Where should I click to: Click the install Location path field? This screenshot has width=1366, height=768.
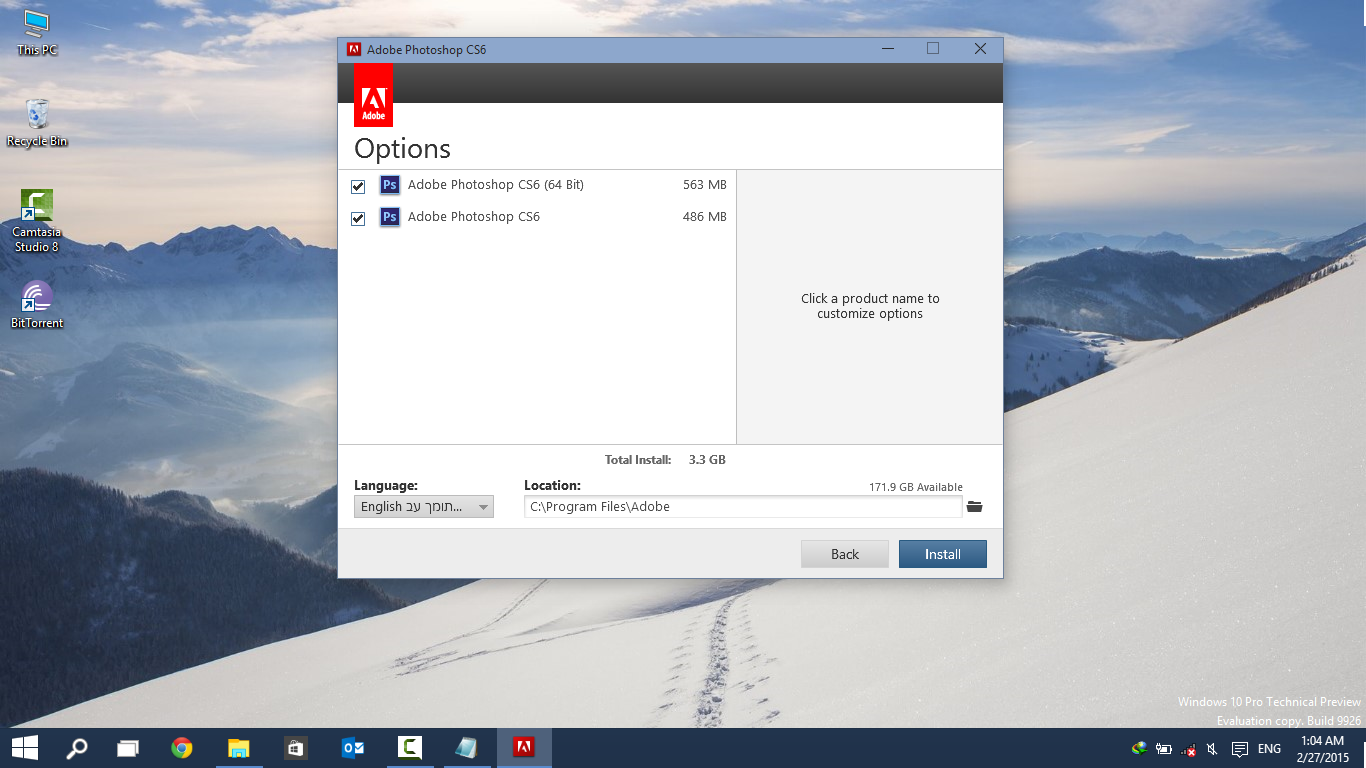coord(743,507)
